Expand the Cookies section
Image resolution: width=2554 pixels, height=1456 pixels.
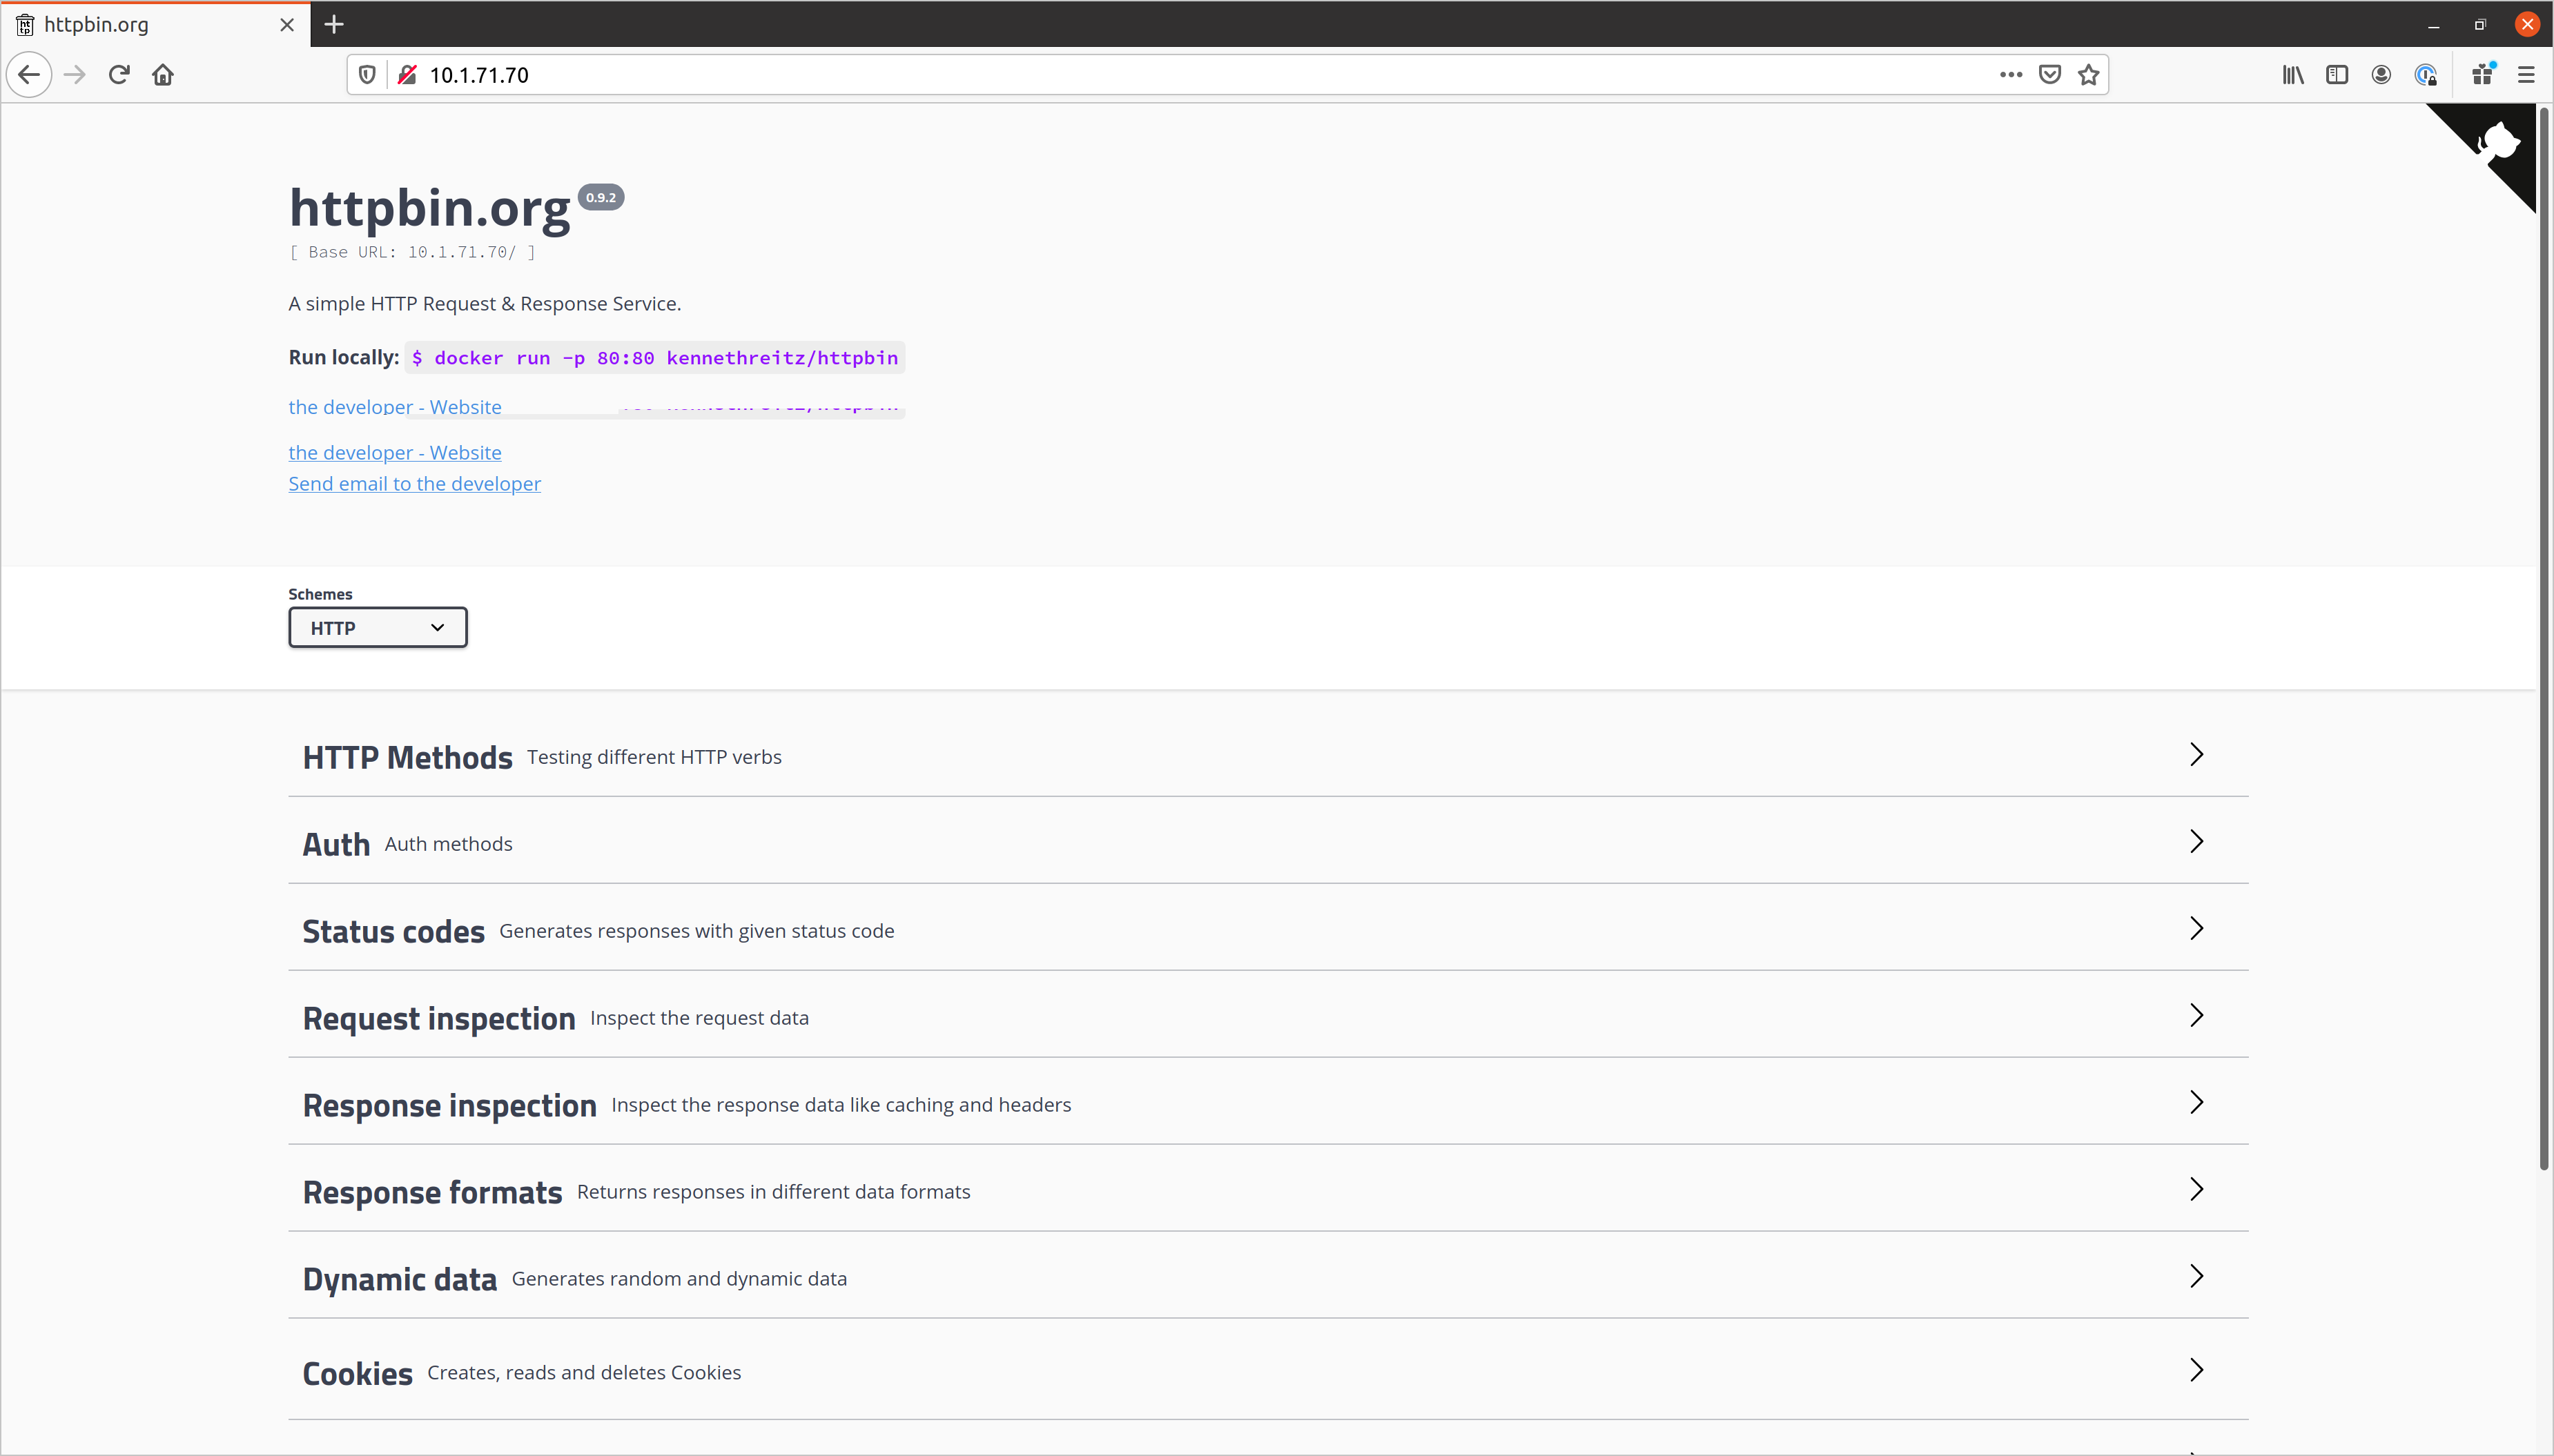(357, 1373)
